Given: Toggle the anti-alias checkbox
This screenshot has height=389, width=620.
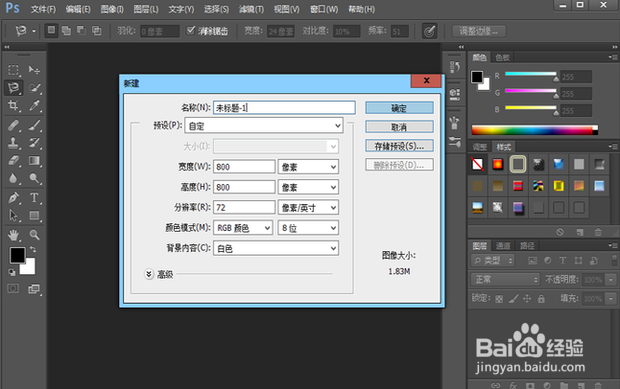Looking at the screenshot, I should pos(191,30).
